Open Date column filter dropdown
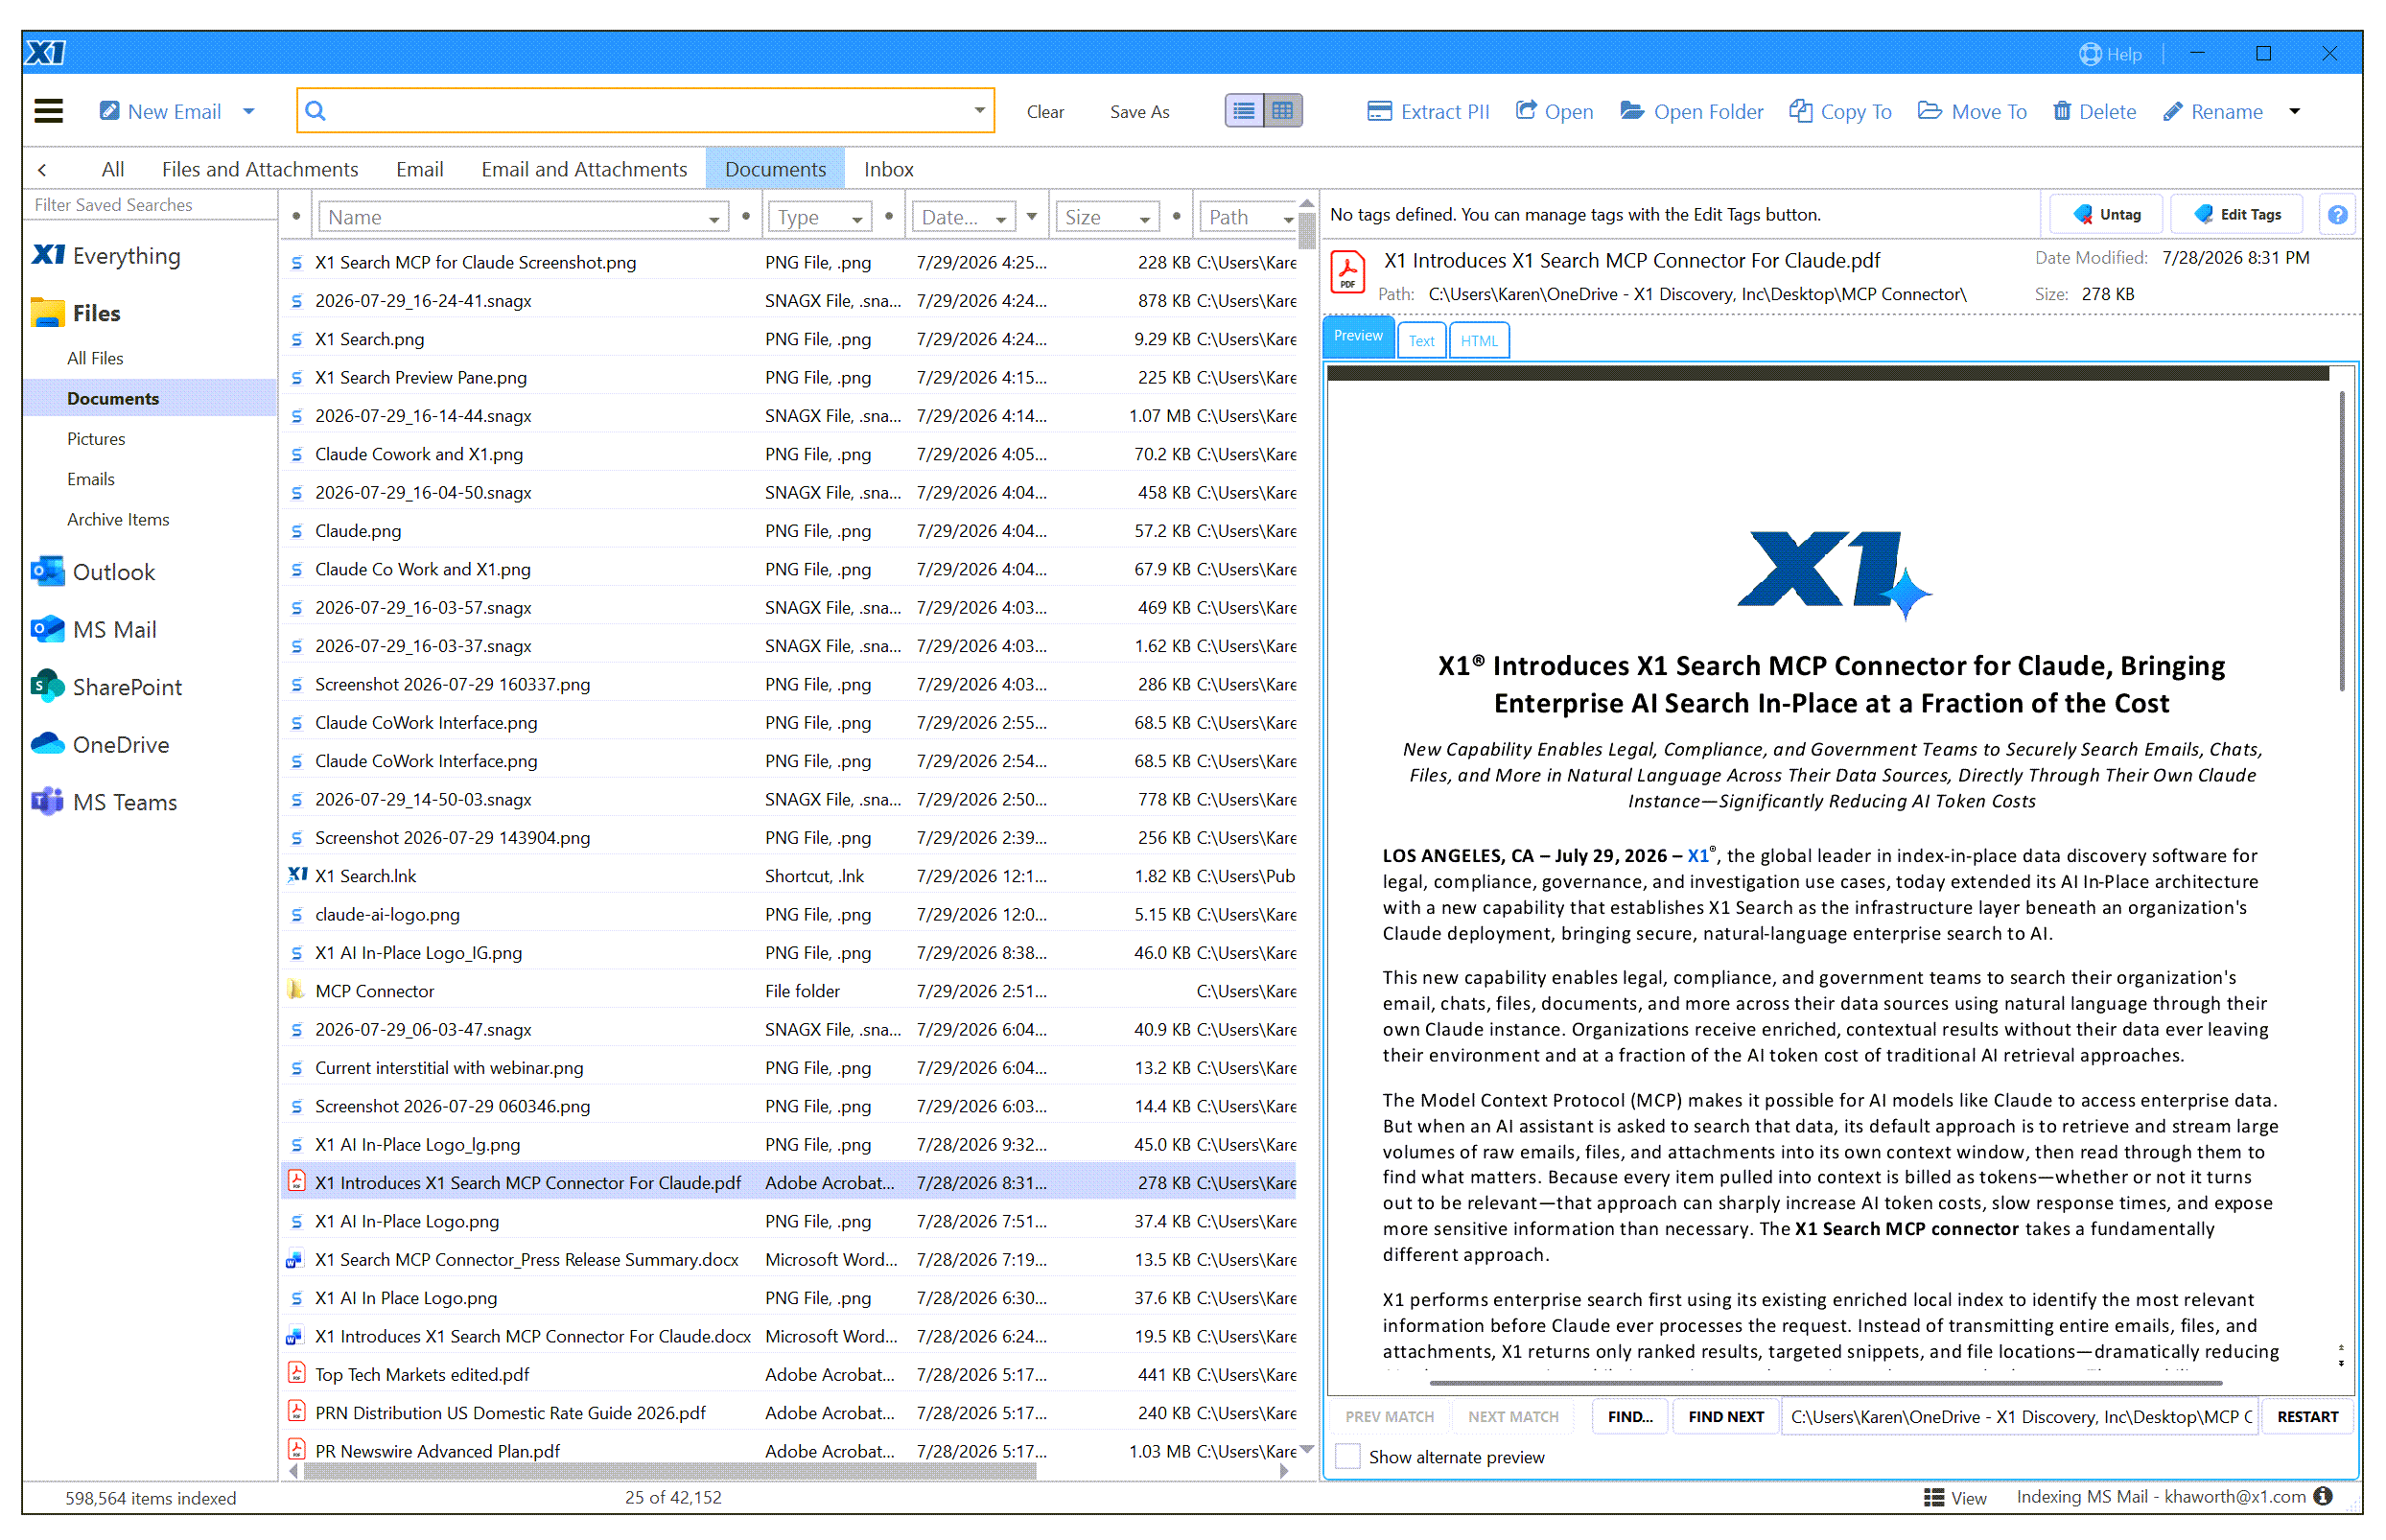 coord(1000,219)
